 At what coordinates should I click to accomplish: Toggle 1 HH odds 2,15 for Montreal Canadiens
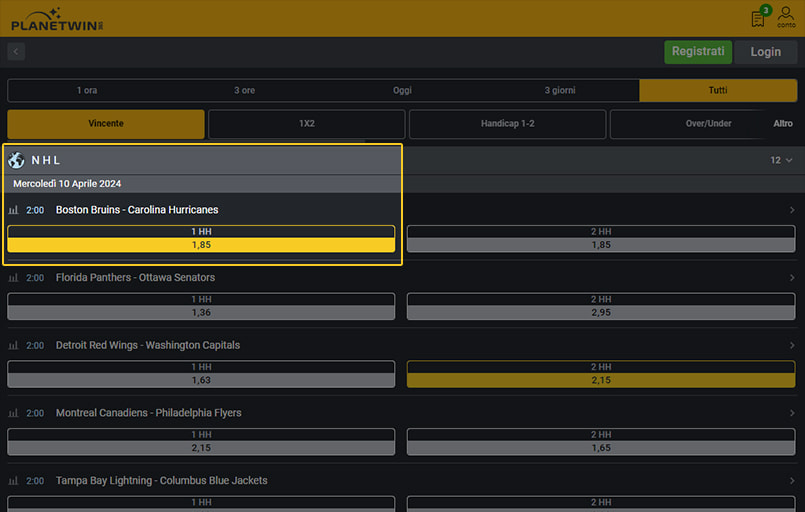201,442
